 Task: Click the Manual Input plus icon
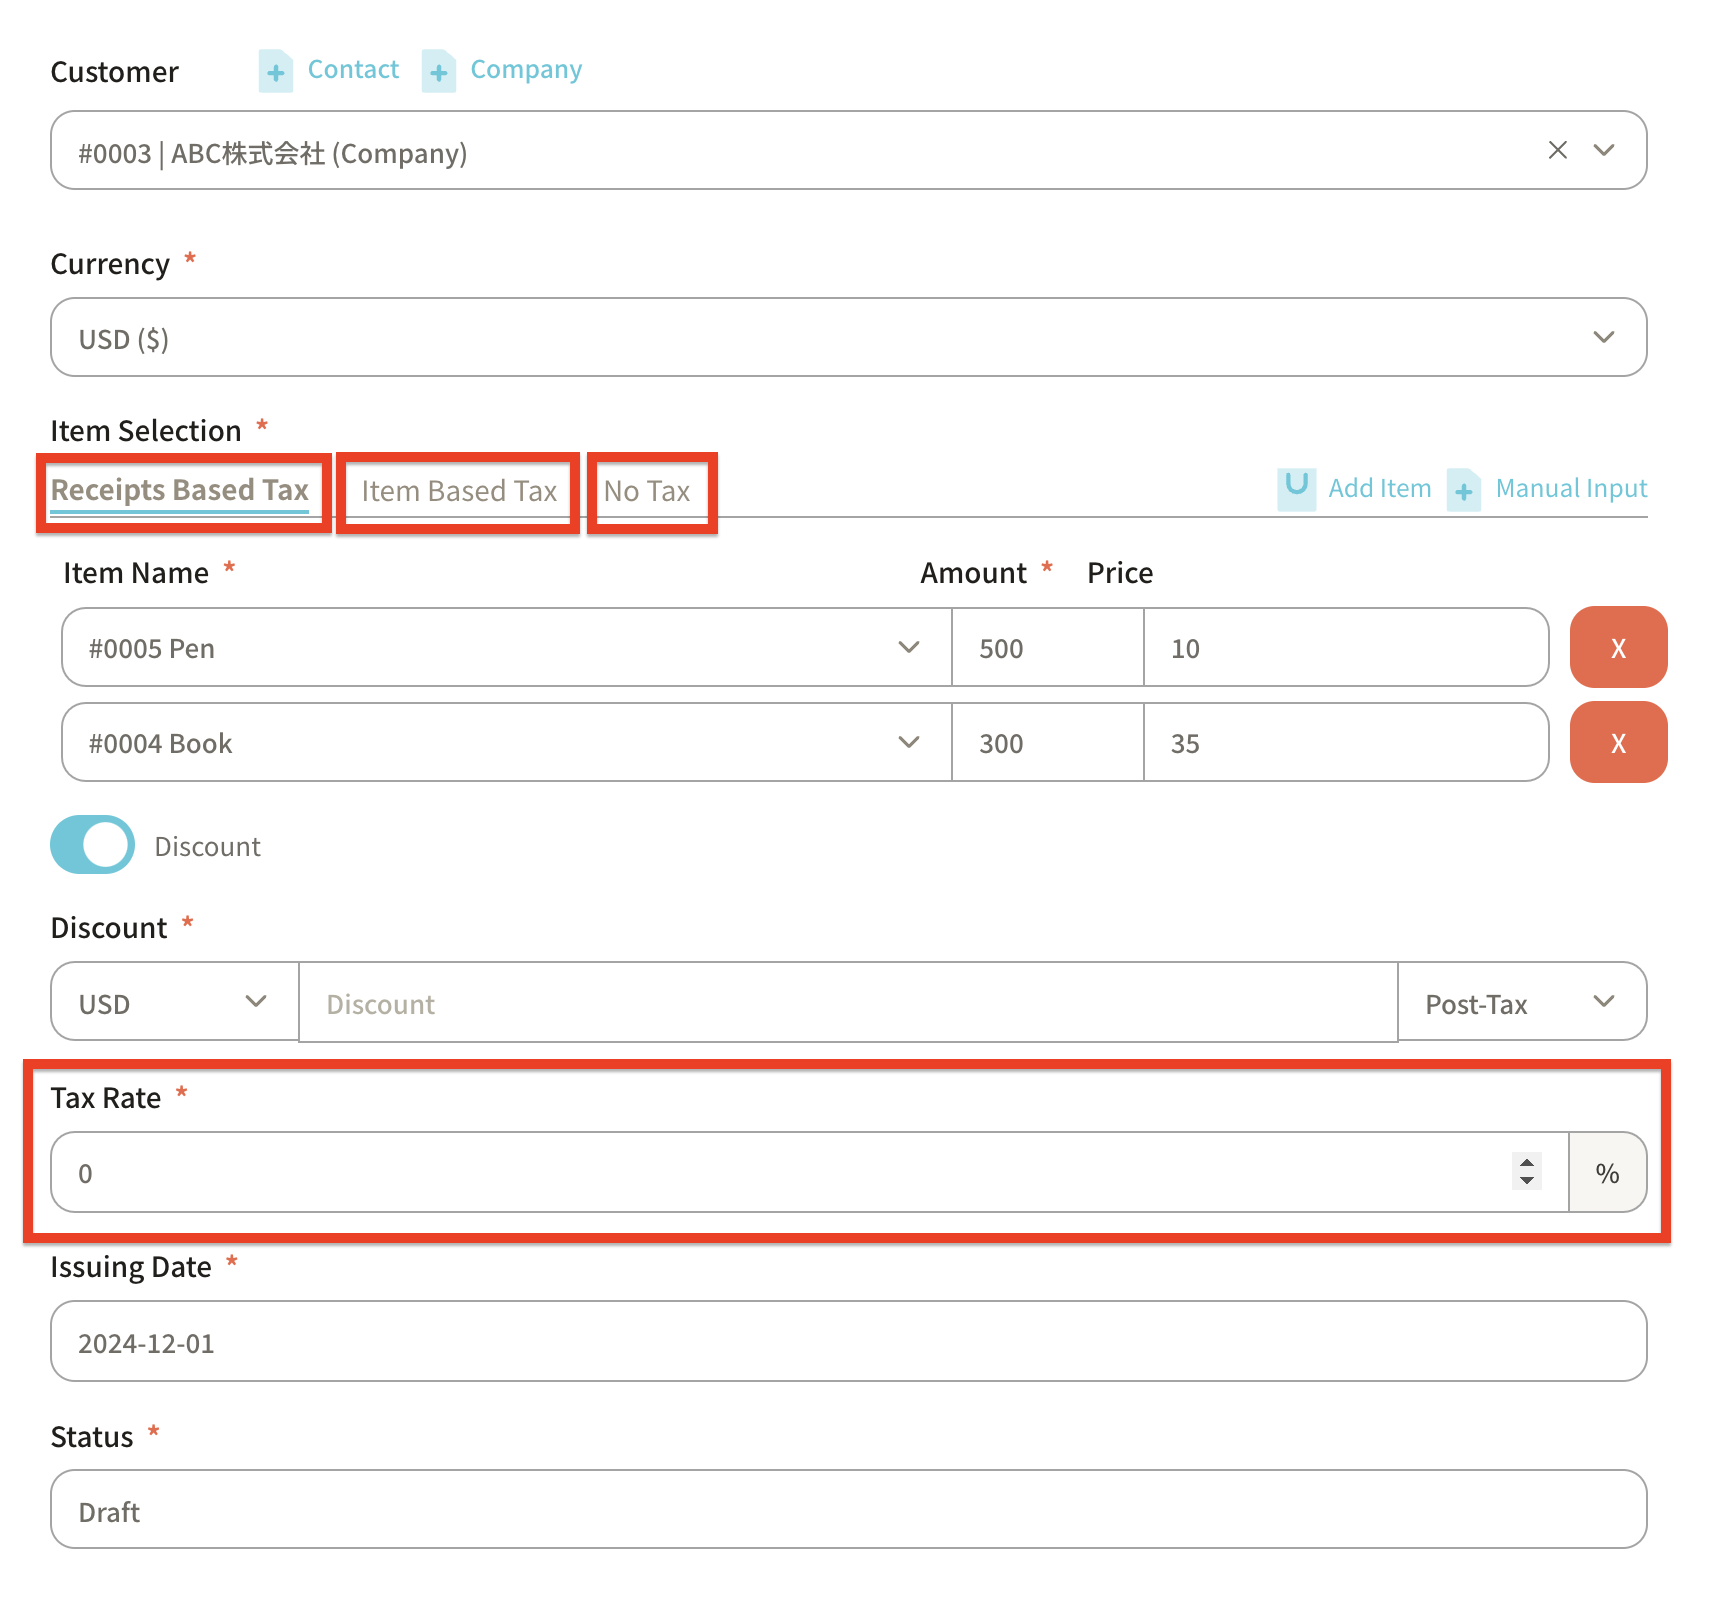(x=1464, y=490)
